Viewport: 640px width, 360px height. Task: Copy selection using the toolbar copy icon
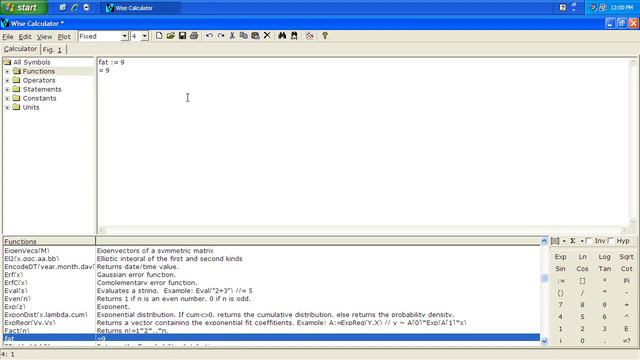click(x=244, y=36)
